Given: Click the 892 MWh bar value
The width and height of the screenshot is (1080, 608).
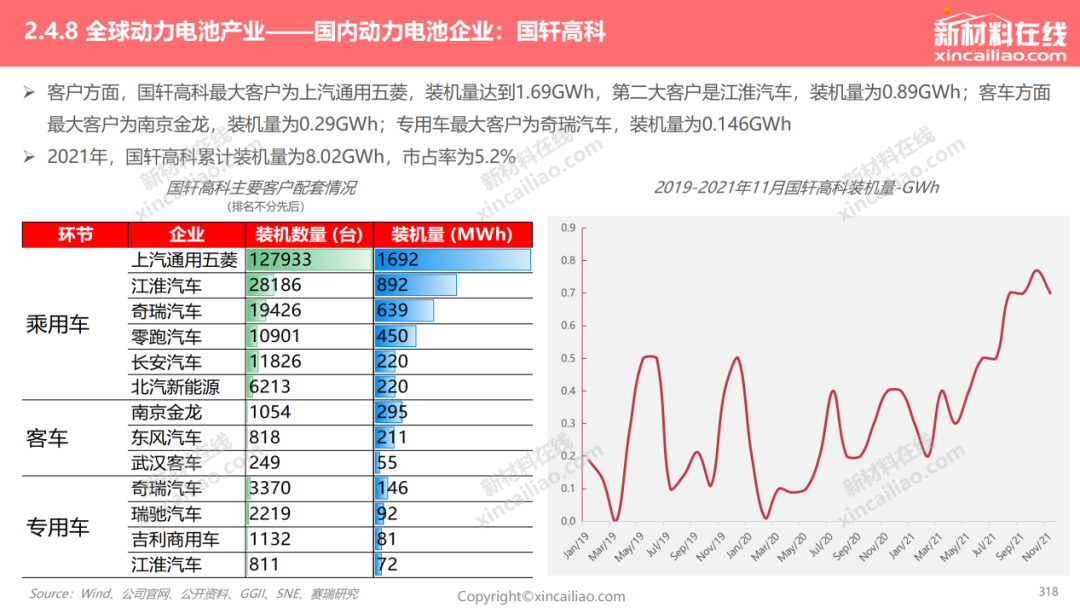Looking at the screenshot, I should pos(393,285).
